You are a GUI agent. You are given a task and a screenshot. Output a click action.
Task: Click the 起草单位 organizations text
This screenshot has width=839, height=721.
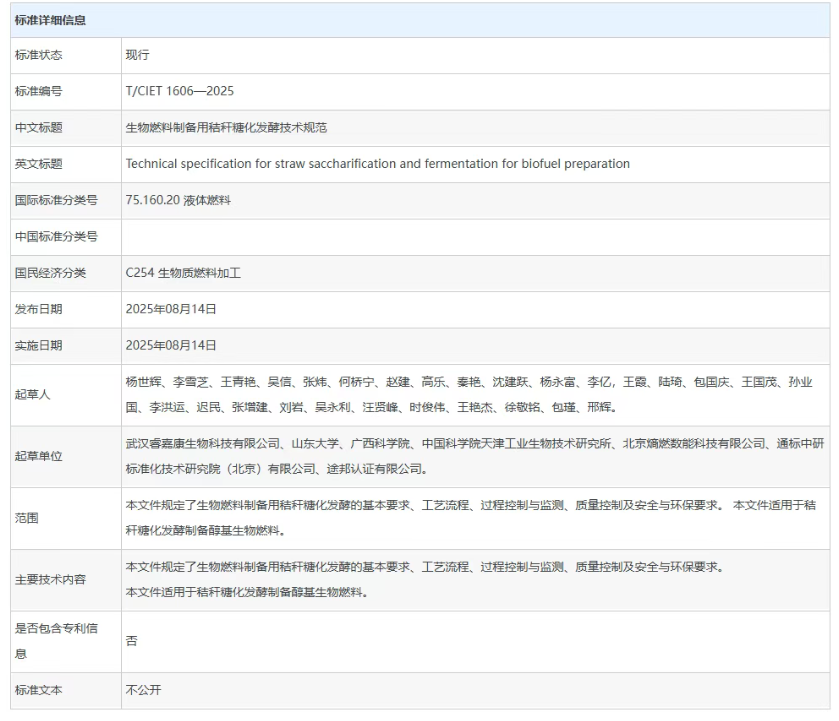point(470,456)
